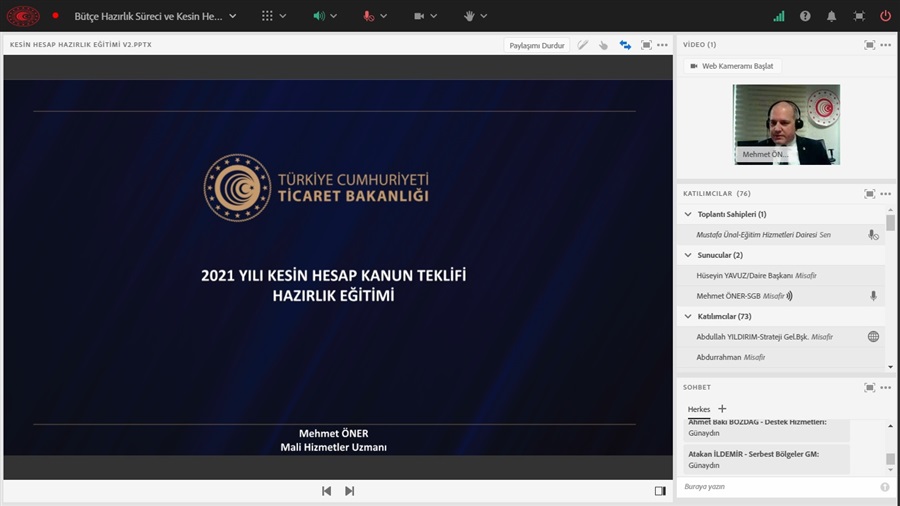
Task: Open Sohbet pod options menu
Action: (886, 388)
